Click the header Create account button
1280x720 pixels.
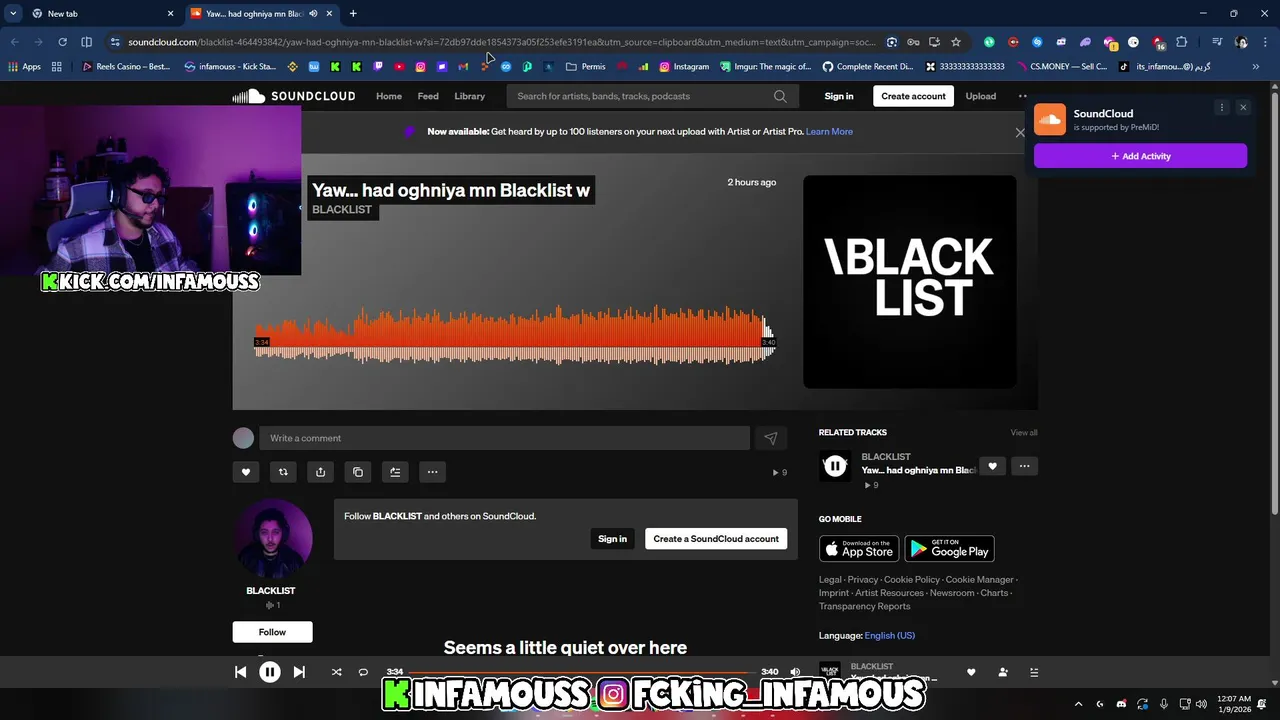pos(913,96)
